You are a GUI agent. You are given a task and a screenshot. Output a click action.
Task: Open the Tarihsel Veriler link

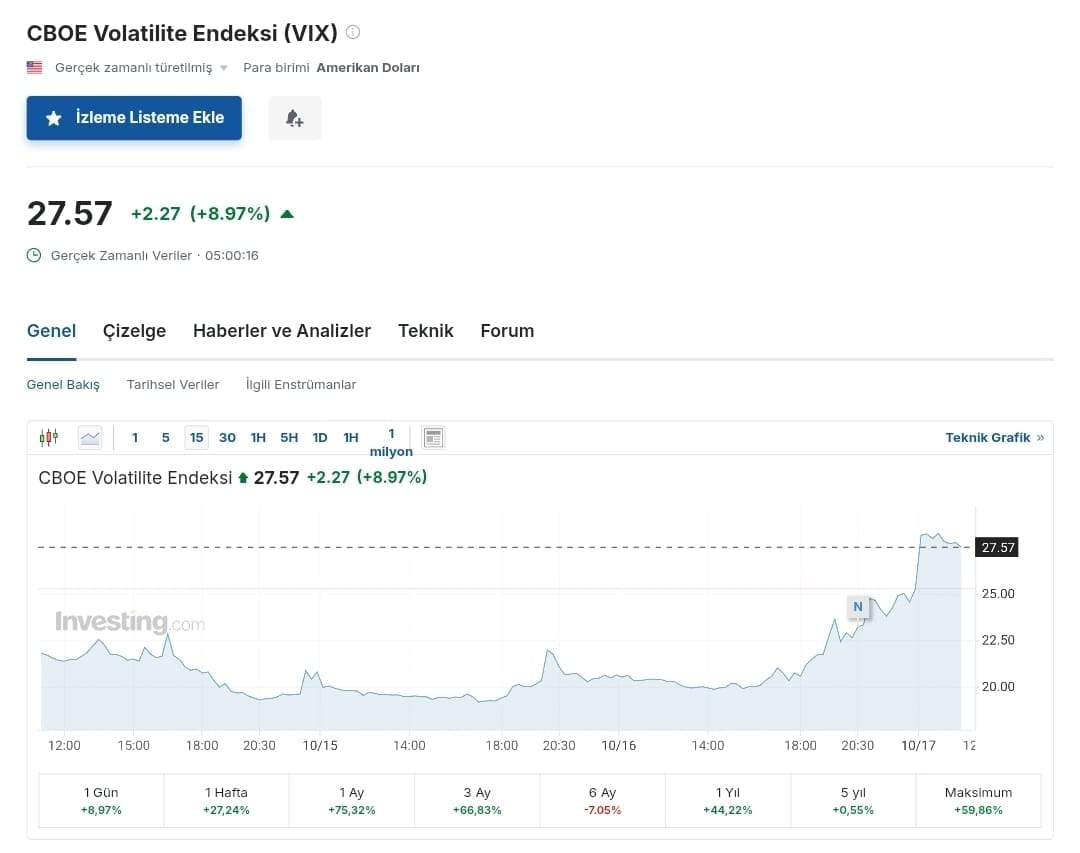[x=172, y=384]
